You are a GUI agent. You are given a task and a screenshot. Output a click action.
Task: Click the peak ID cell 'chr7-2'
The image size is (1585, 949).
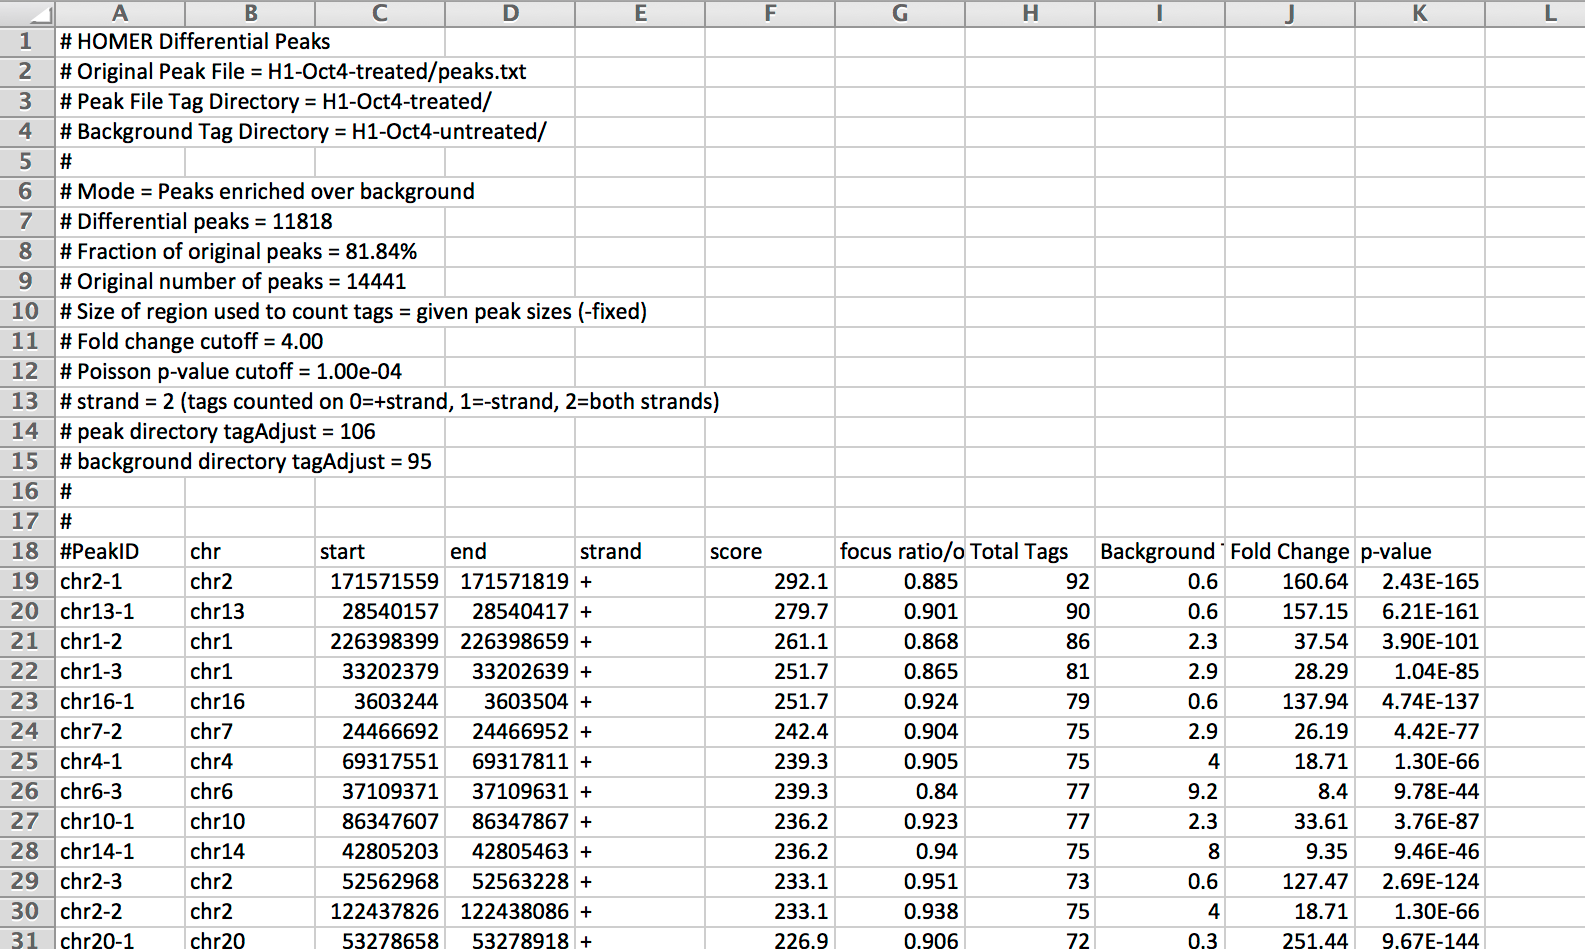(x=120, y=731)
